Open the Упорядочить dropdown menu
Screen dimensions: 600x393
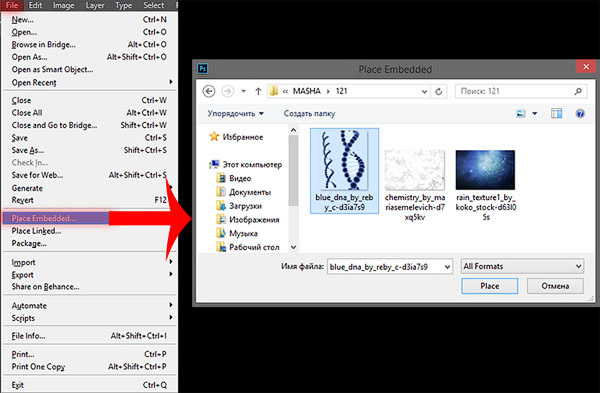(236, 113)
